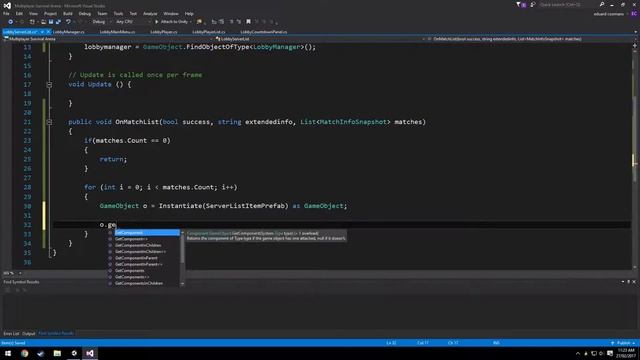Open the OnMatchList member navigation dropdown
The width and height of the screenshot is (640, 360).
click(529, 39)
